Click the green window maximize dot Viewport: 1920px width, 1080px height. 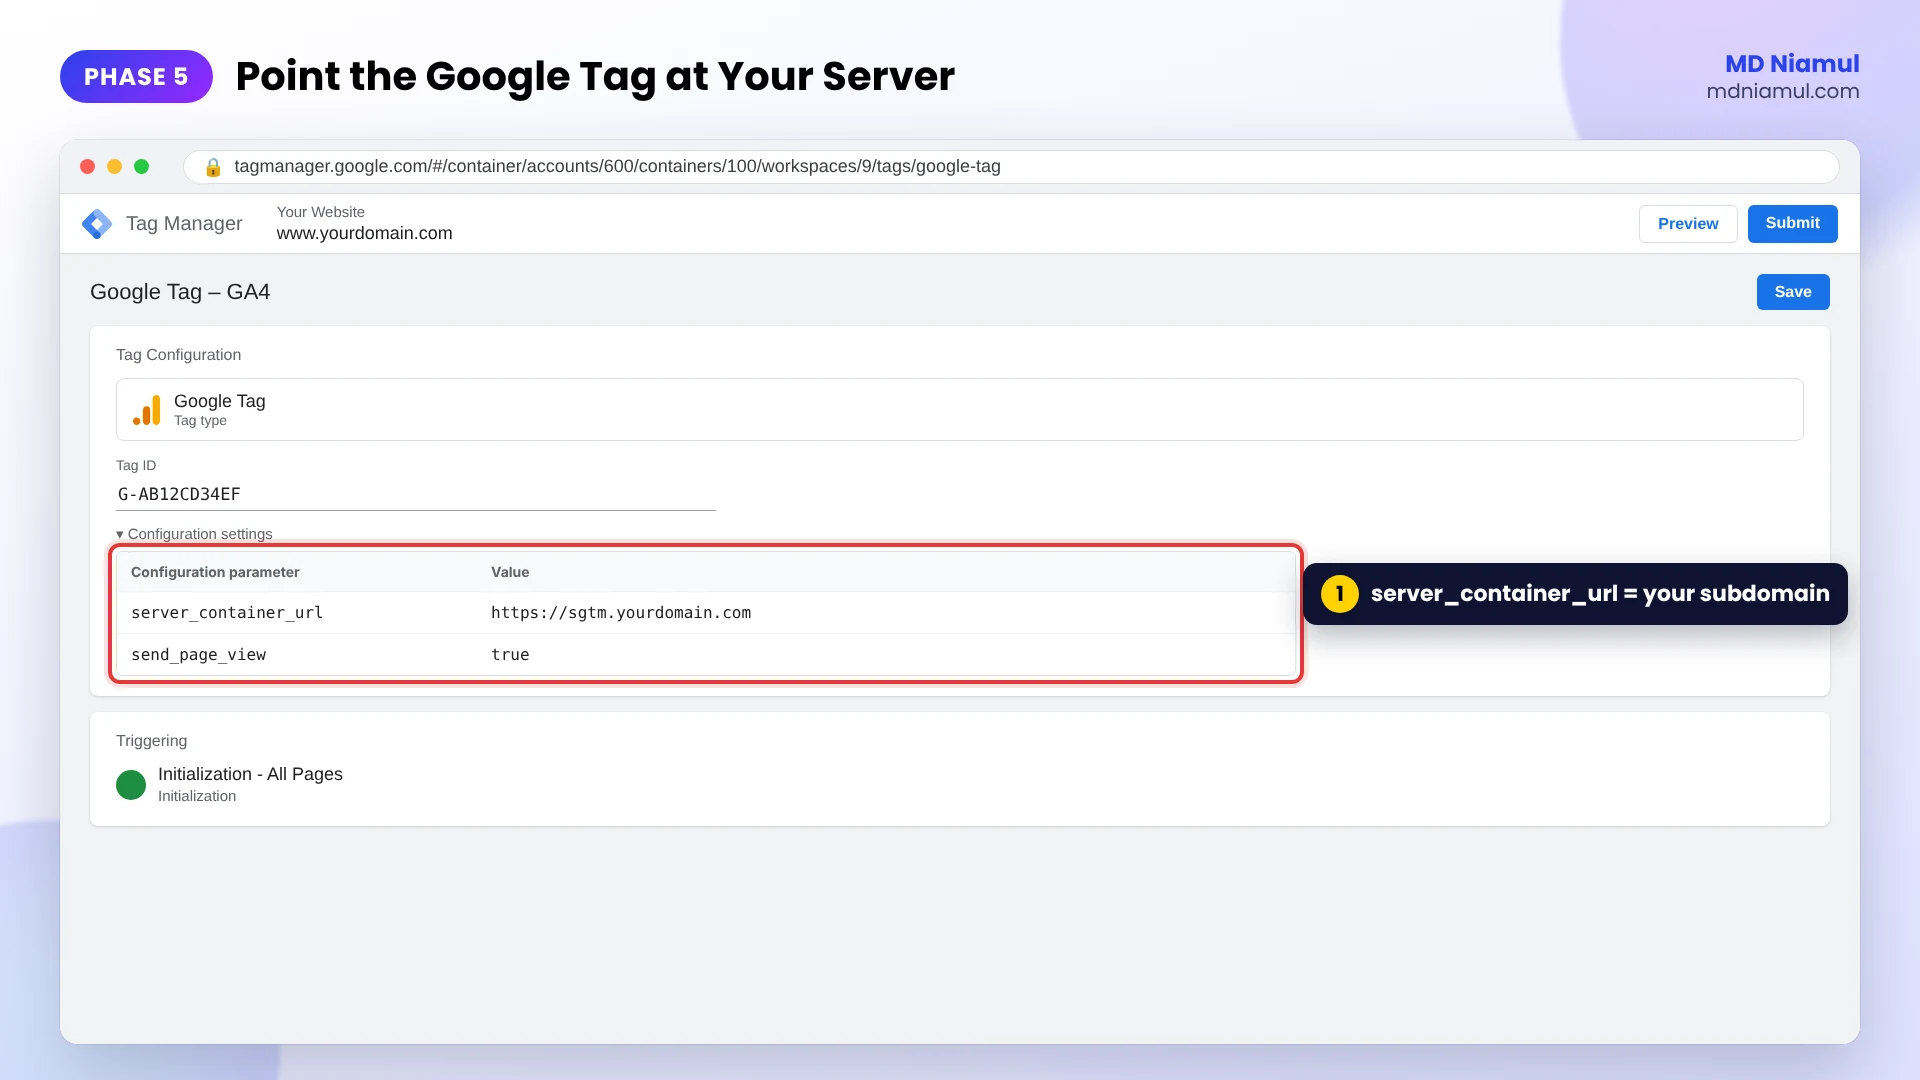(142, 167)
